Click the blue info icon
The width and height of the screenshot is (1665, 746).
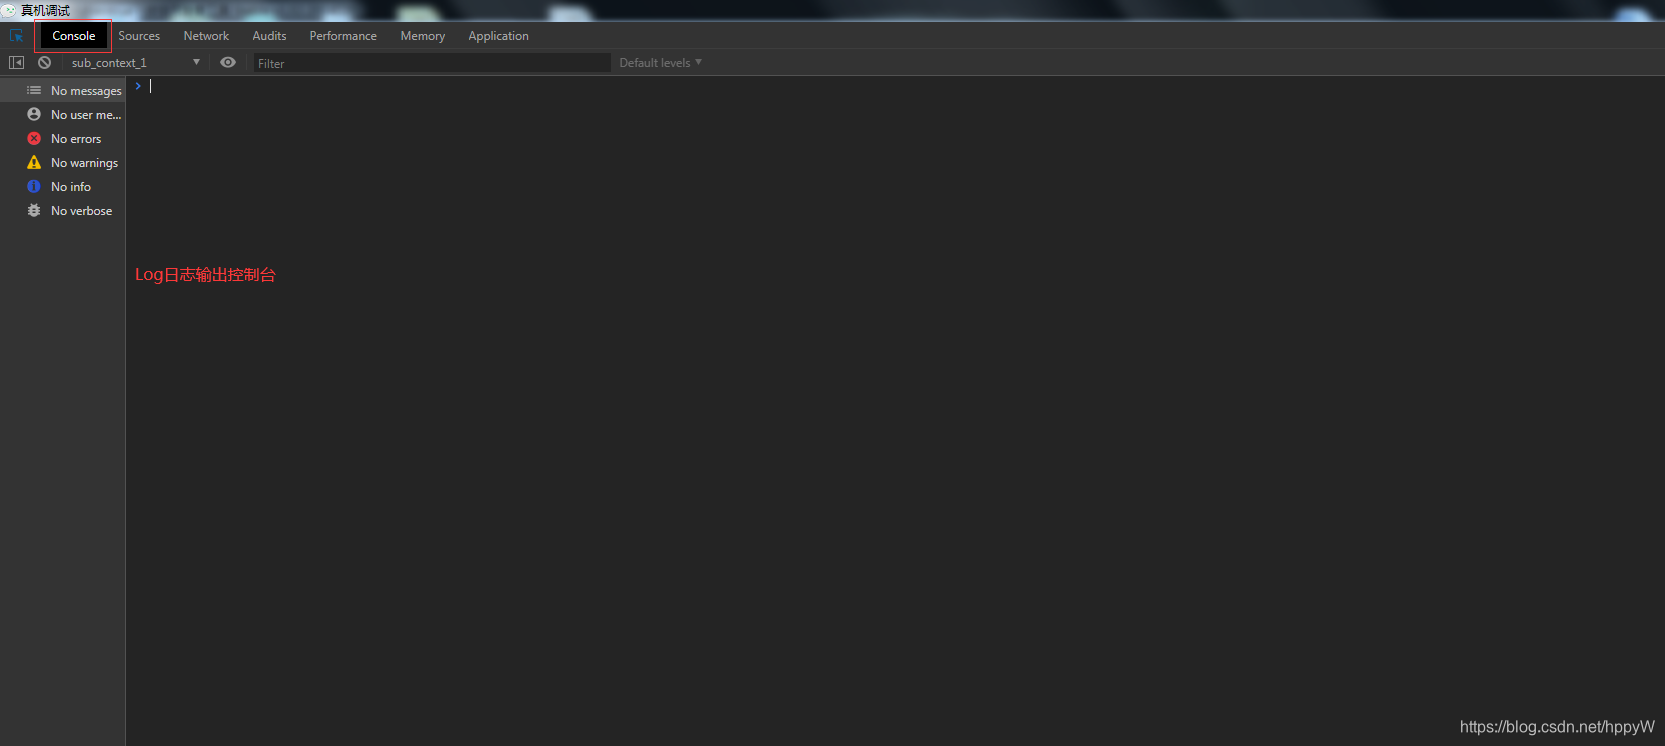tap(34, 187)
